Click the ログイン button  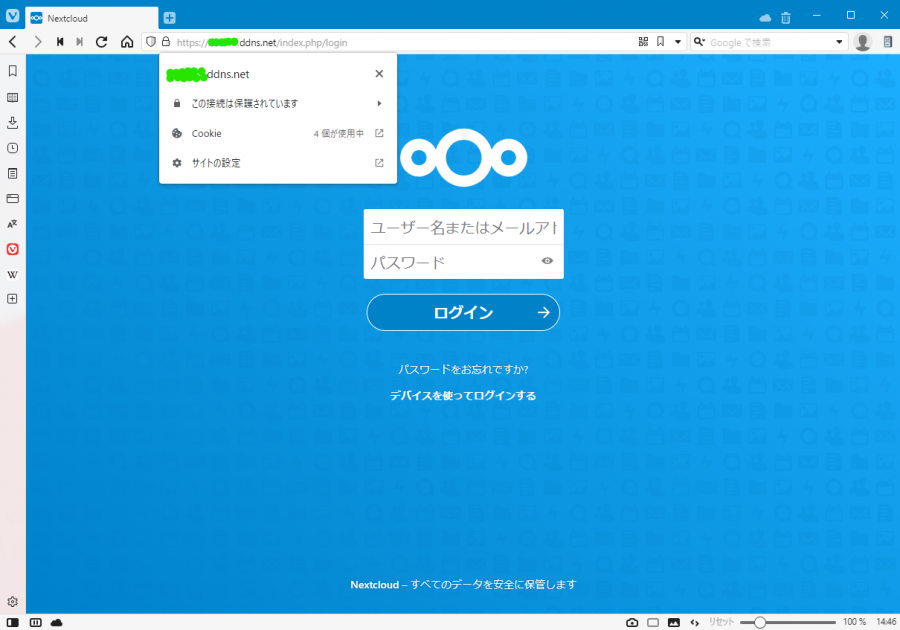463,312
